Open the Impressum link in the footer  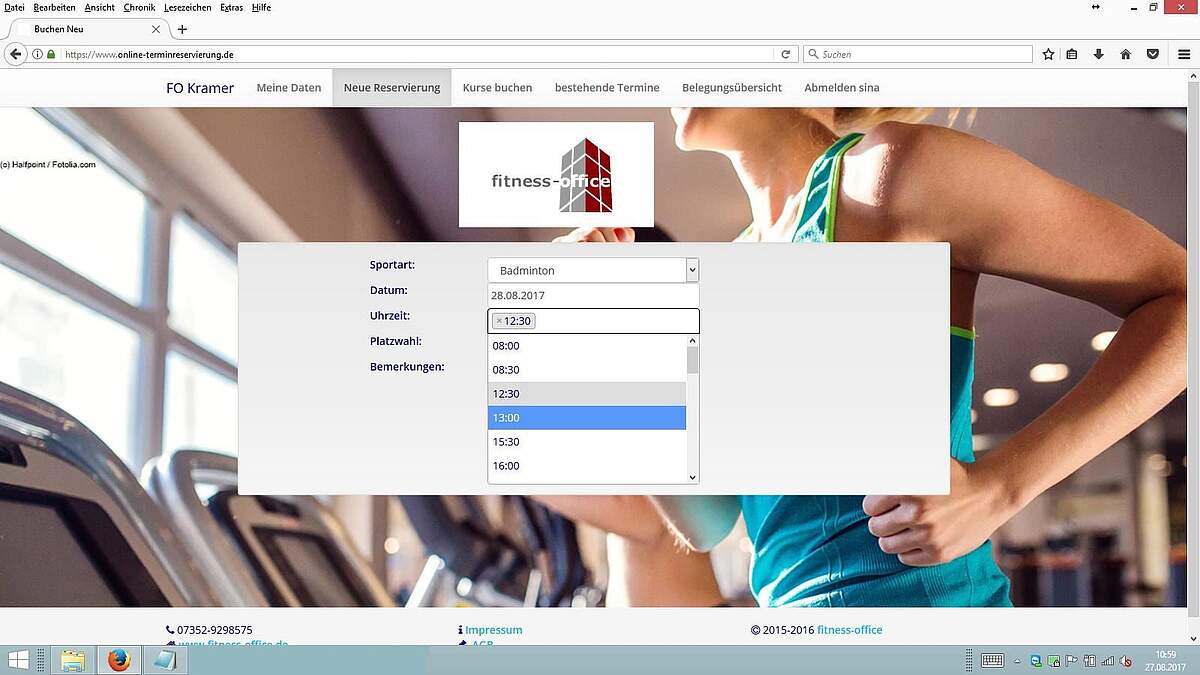click(x=493, y=630)
